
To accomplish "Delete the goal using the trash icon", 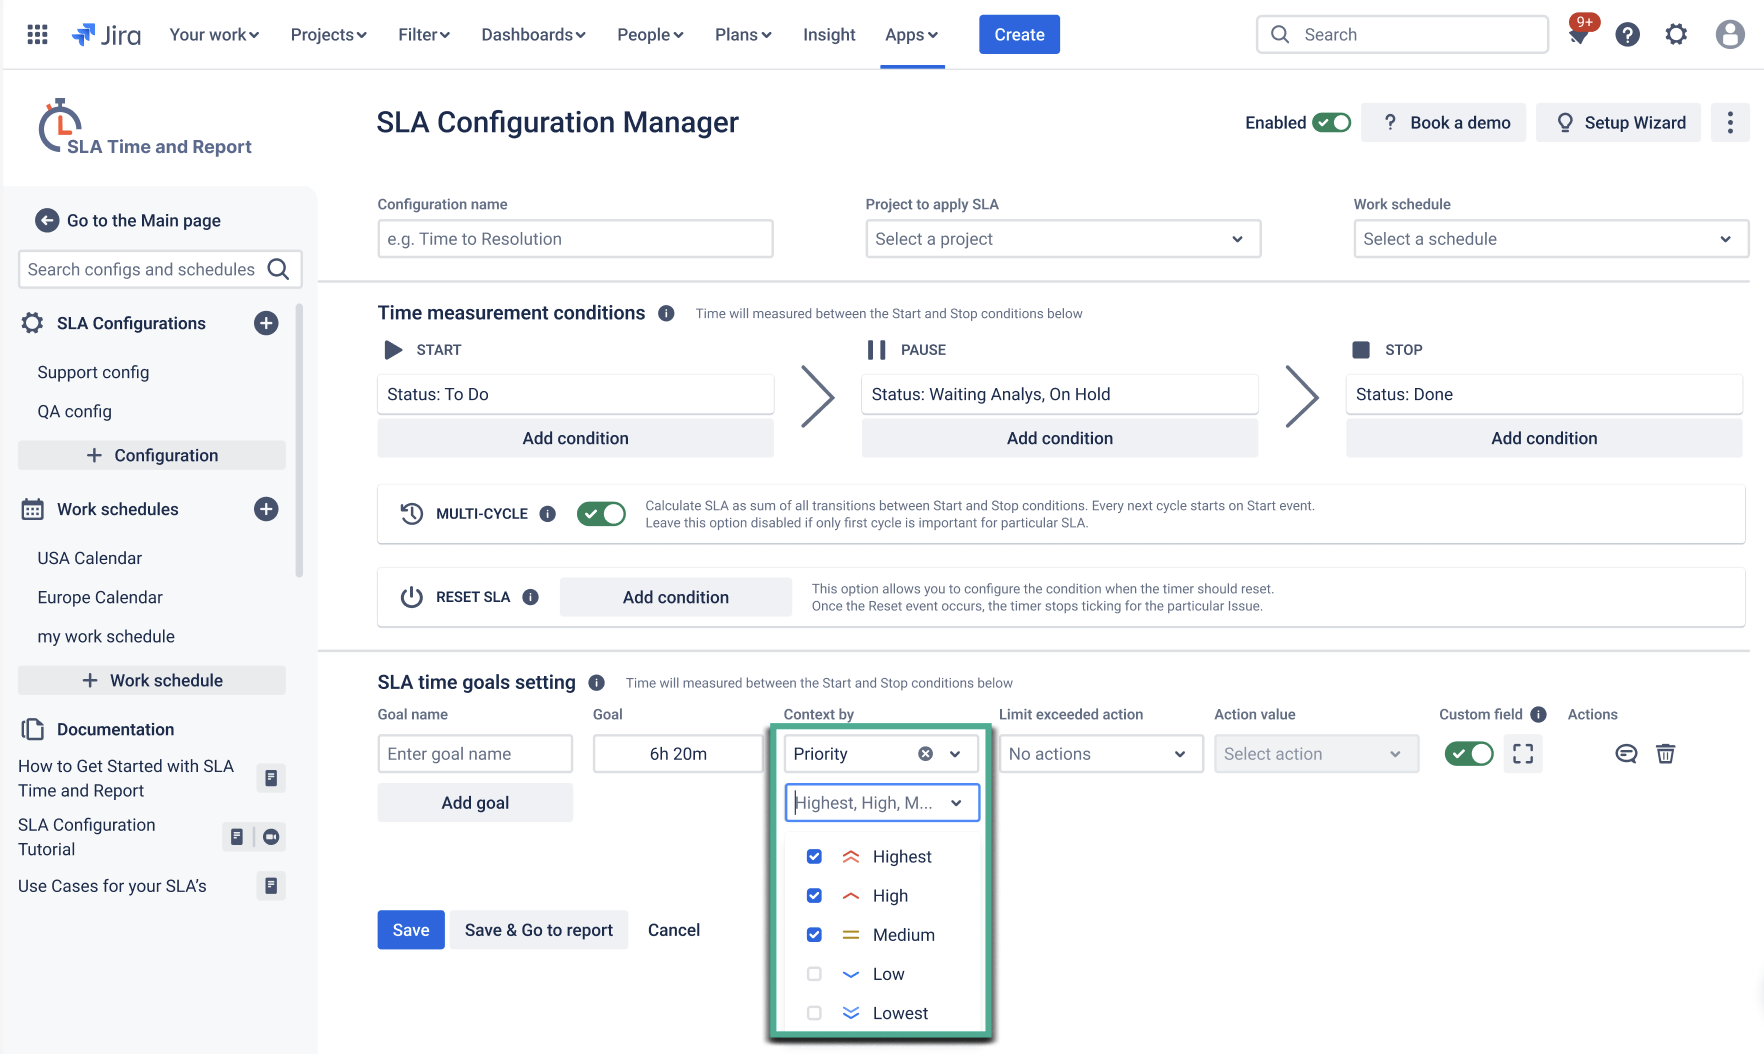I will (1665, 754).
